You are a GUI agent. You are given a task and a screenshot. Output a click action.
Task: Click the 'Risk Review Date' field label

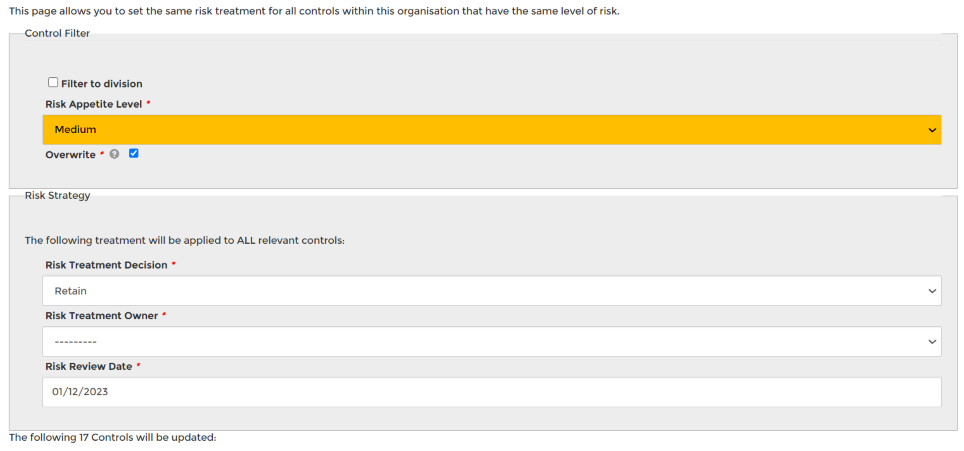(x=88, y=366)
